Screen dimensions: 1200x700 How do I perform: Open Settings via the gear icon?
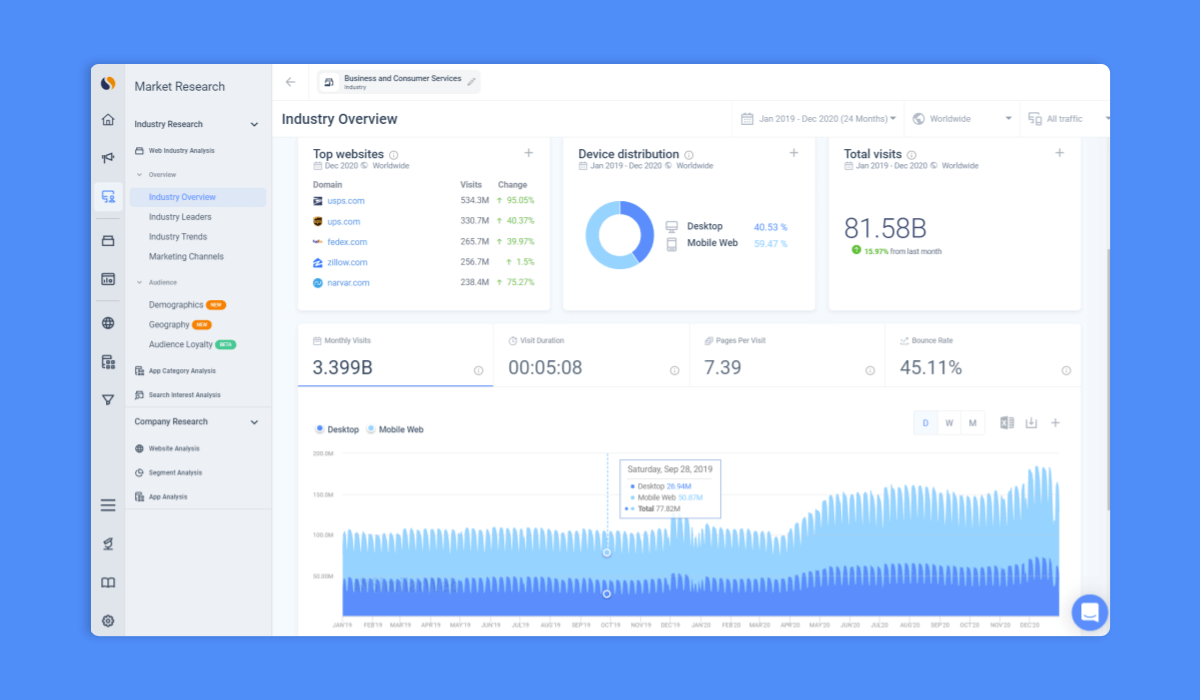pos(107,620)
